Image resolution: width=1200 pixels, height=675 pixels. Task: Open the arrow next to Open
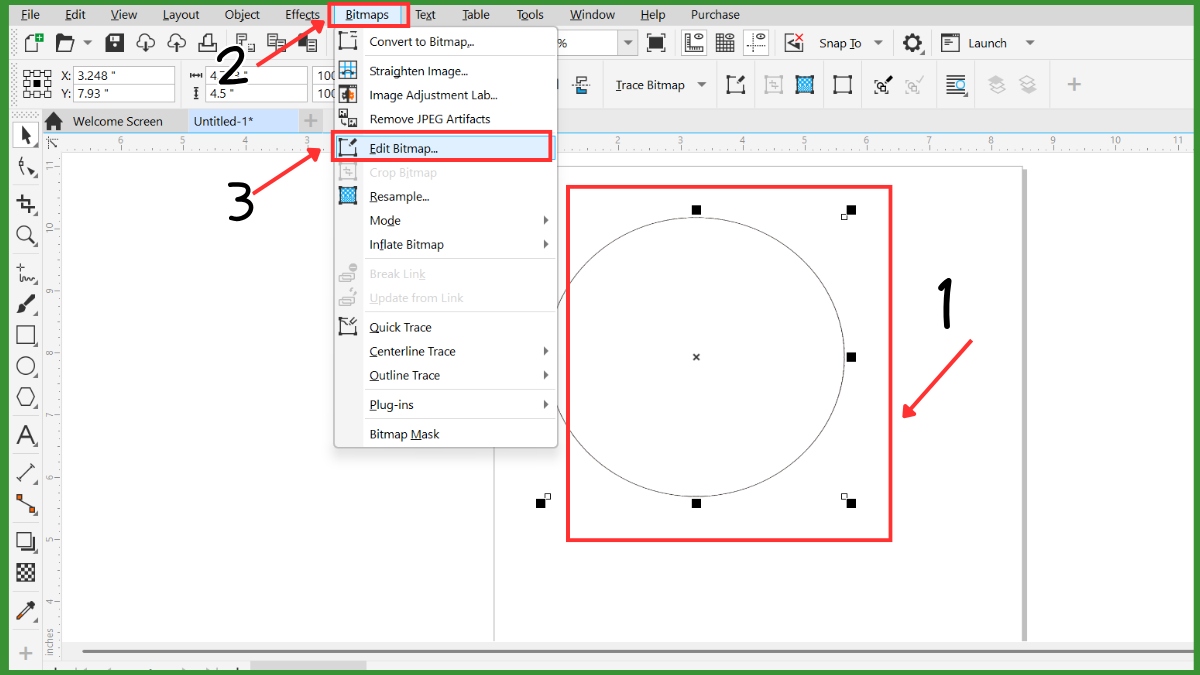(x=87, y=43)
